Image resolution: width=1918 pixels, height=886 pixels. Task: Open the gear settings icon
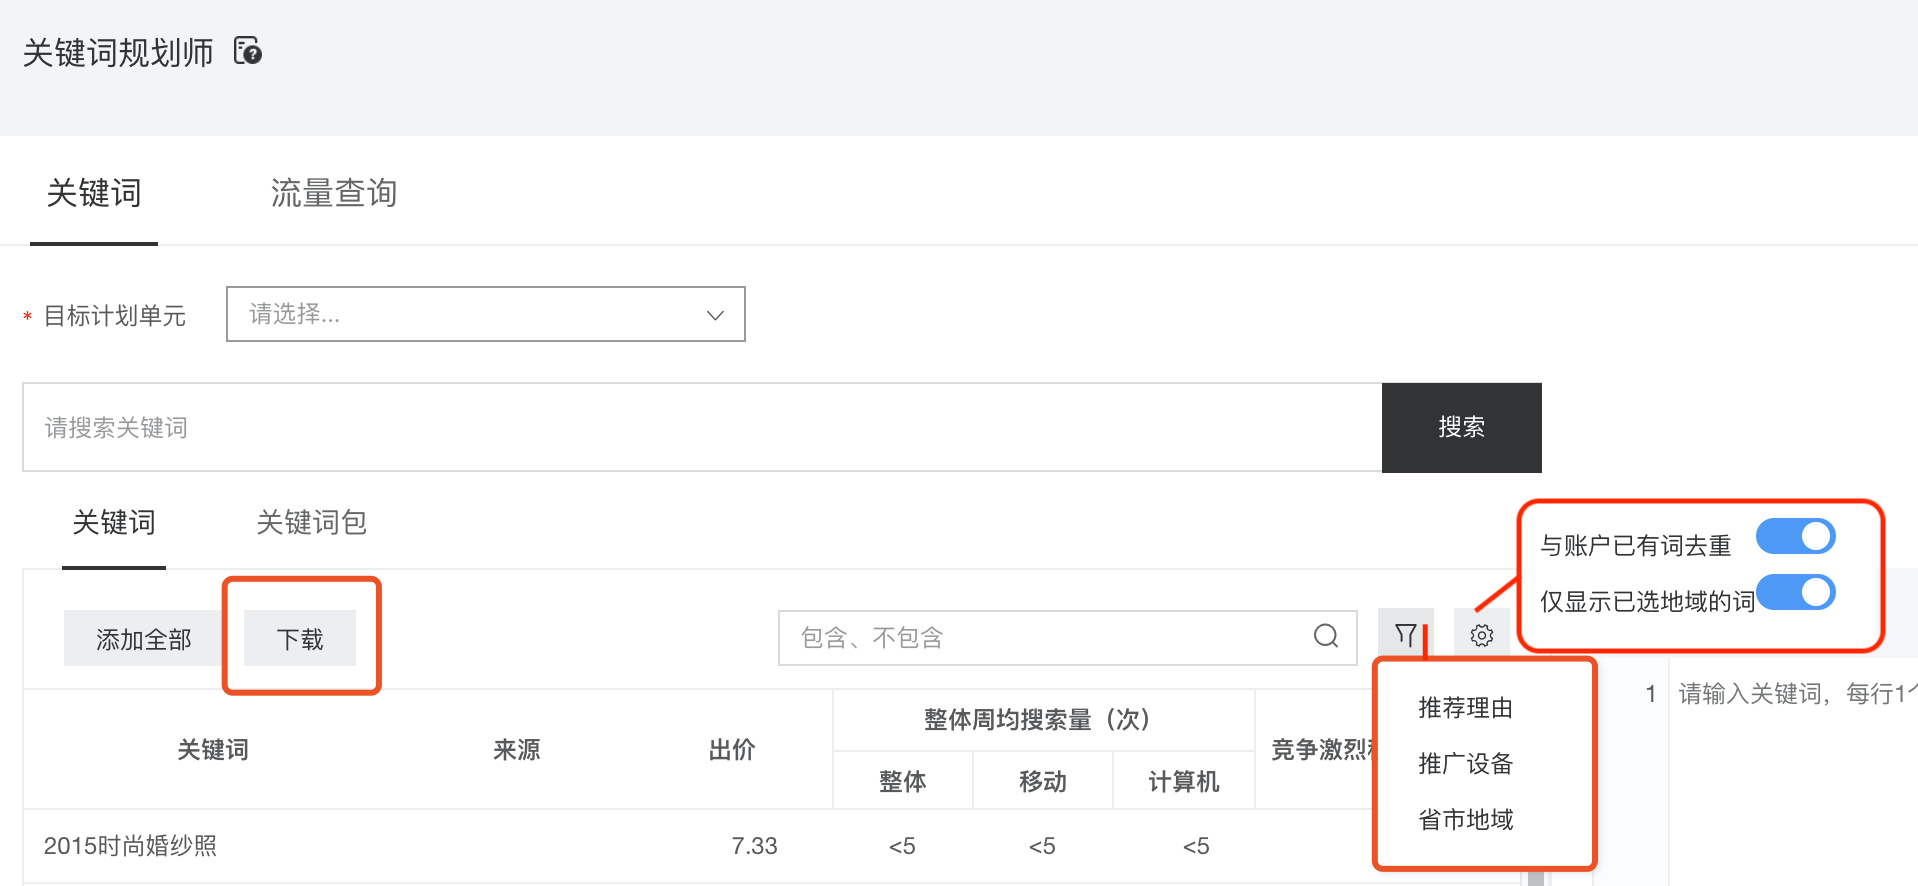click(x=1481, y=636)
